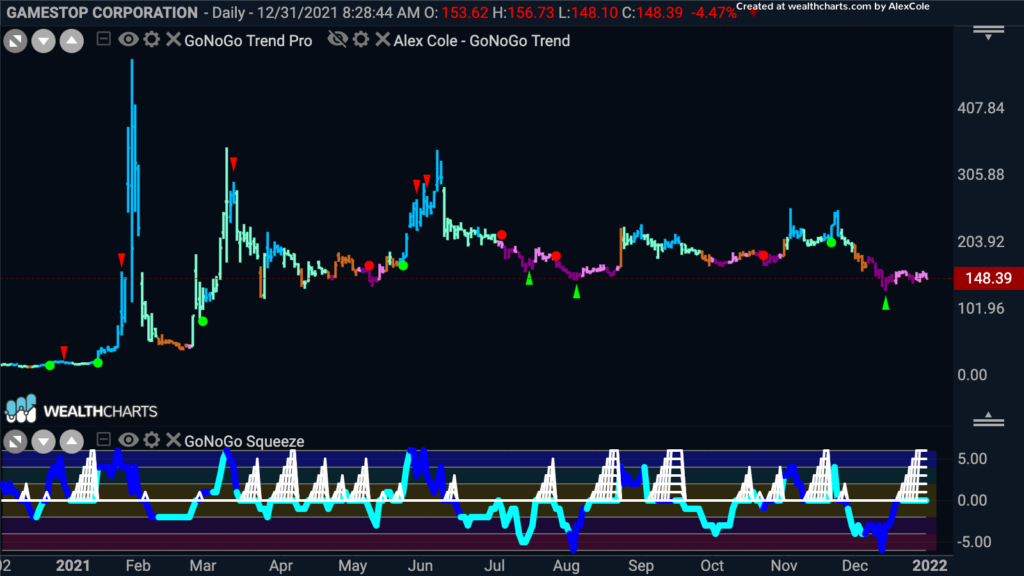Click the green dot in late November

coord(831,242)
